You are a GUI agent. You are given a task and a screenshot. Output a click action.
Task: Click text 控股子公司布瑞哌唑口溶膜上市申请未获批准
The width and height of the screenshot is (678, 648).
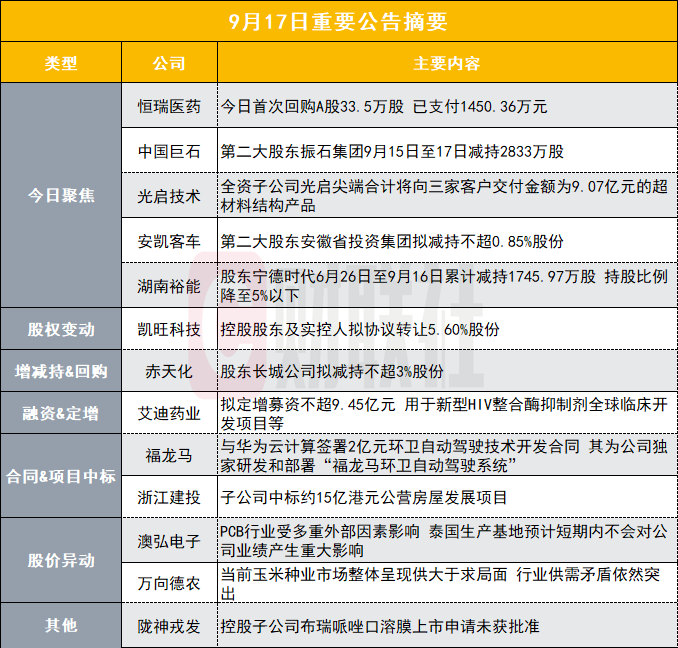(380, 626)
